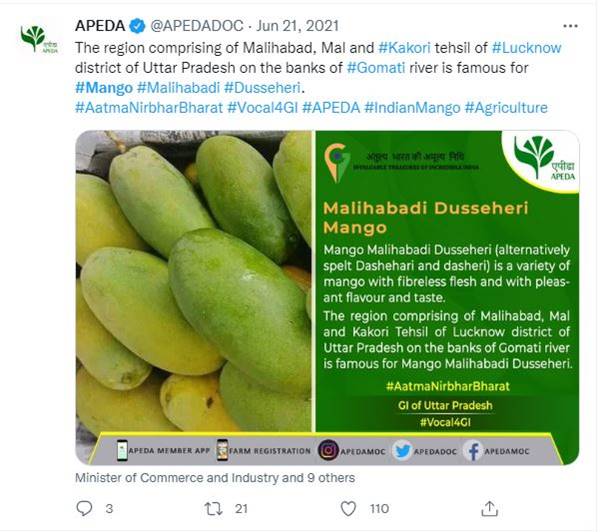Click the #IndianMango hashtag
Viewport: 600px width, 532px height.
click(x=412, y=107)
